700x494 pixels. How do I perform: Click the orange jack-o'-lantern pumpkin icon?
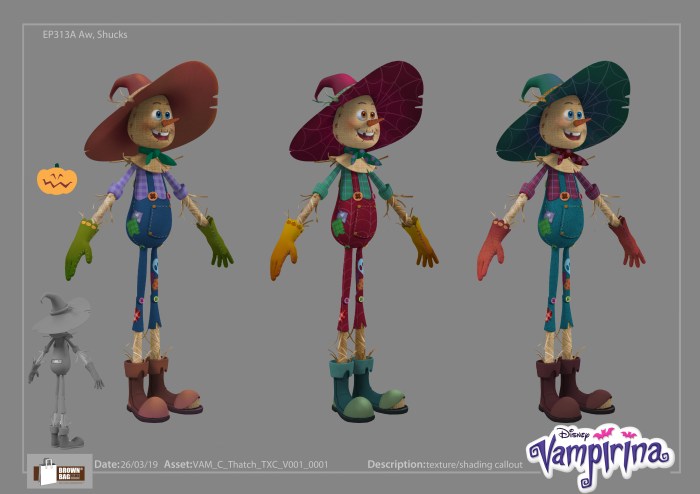(x=57, y=179)
